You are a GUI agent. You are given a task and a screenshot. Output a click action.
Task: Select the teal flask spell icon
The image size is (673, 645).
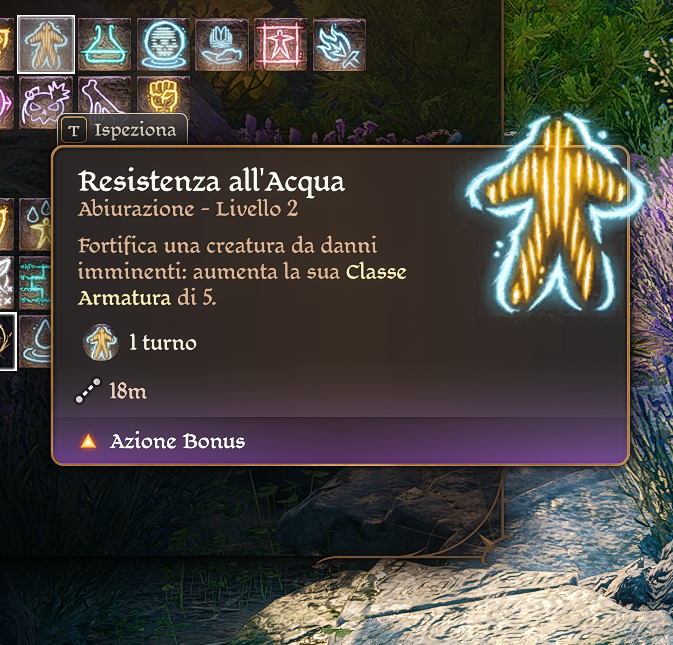click(x=105, y=45)
